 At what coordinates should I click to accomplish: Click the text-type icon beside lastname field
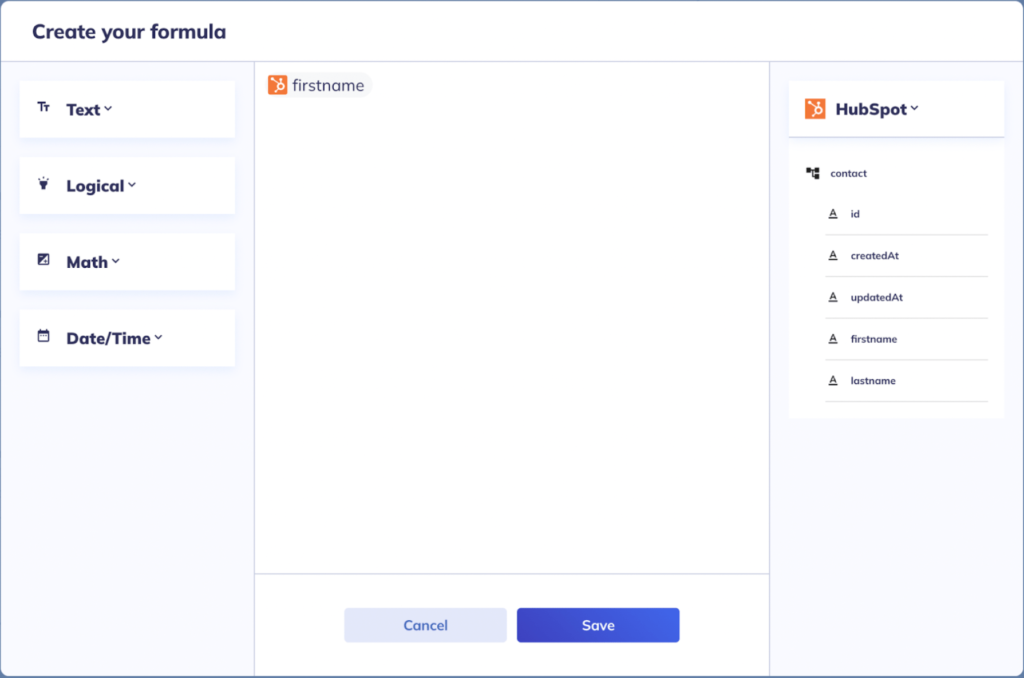tap(831, 381)
